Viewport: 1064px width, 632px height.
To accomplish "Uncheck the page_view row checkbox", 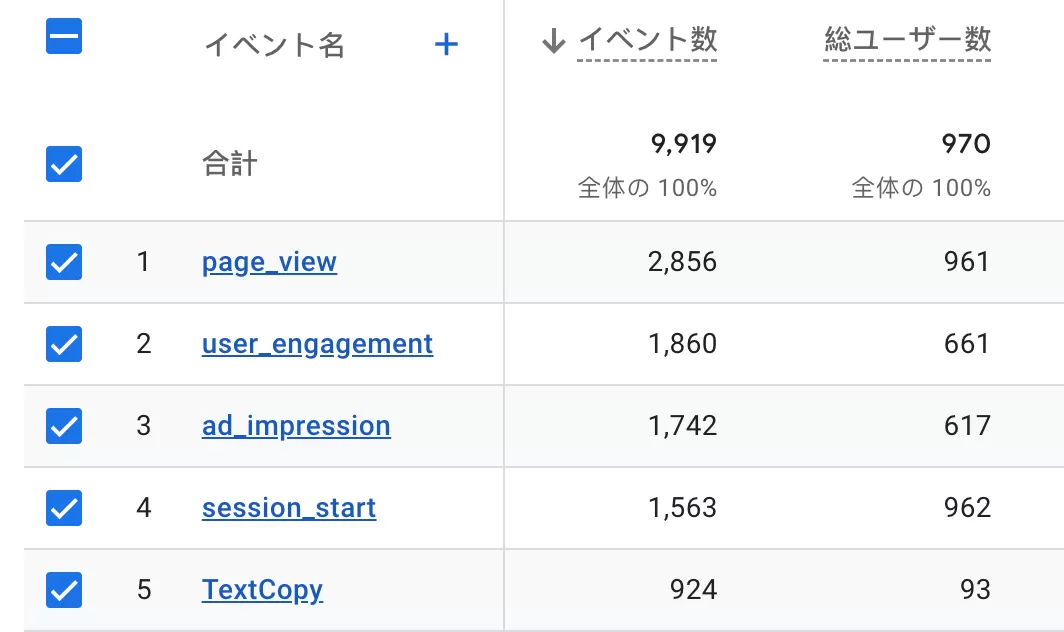I will 64,262.
